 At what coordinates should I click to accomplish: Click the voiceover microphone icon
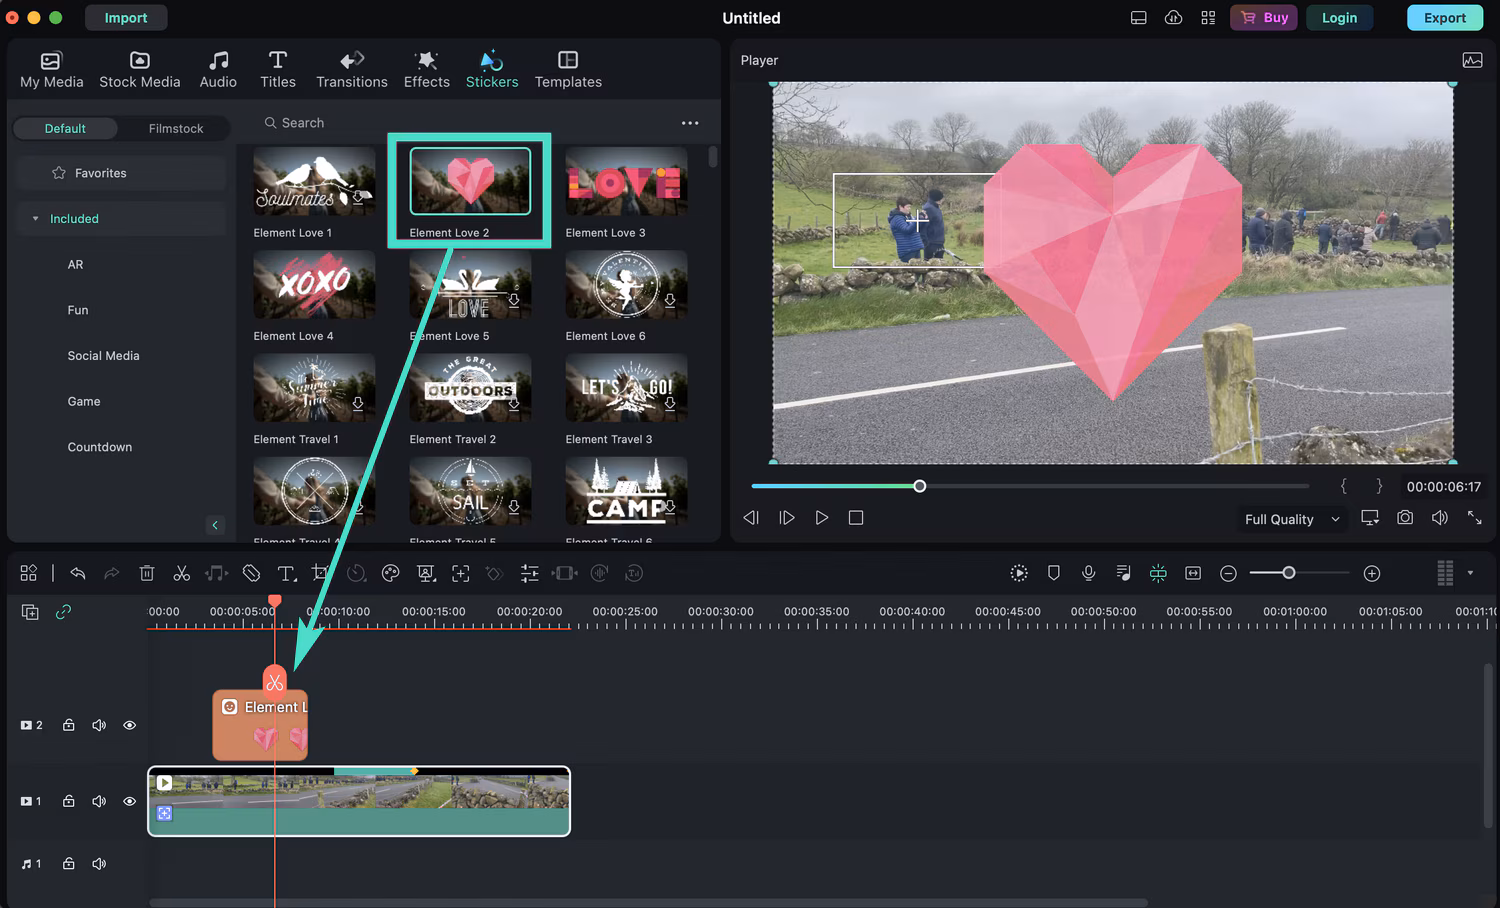click(1088, 573)
